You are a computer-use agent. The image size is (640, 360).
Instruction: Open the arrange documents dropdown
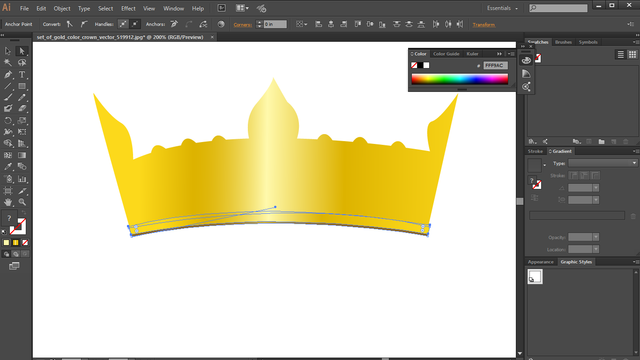coord(242,8)
